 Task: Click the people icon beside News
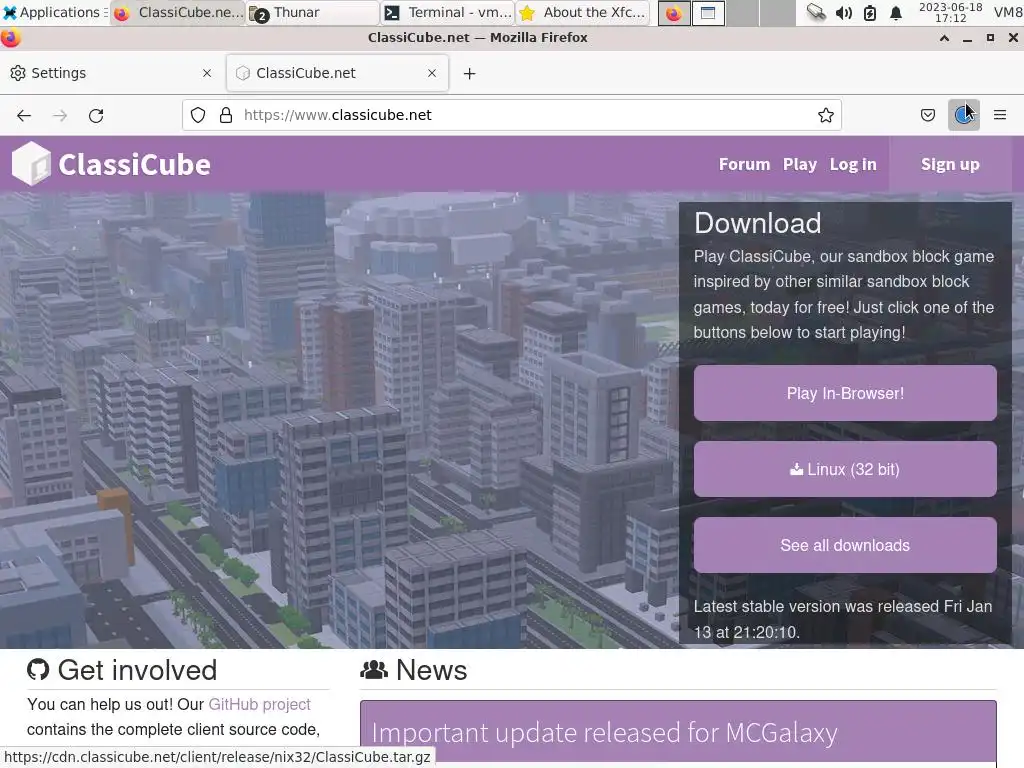(374, 669)
